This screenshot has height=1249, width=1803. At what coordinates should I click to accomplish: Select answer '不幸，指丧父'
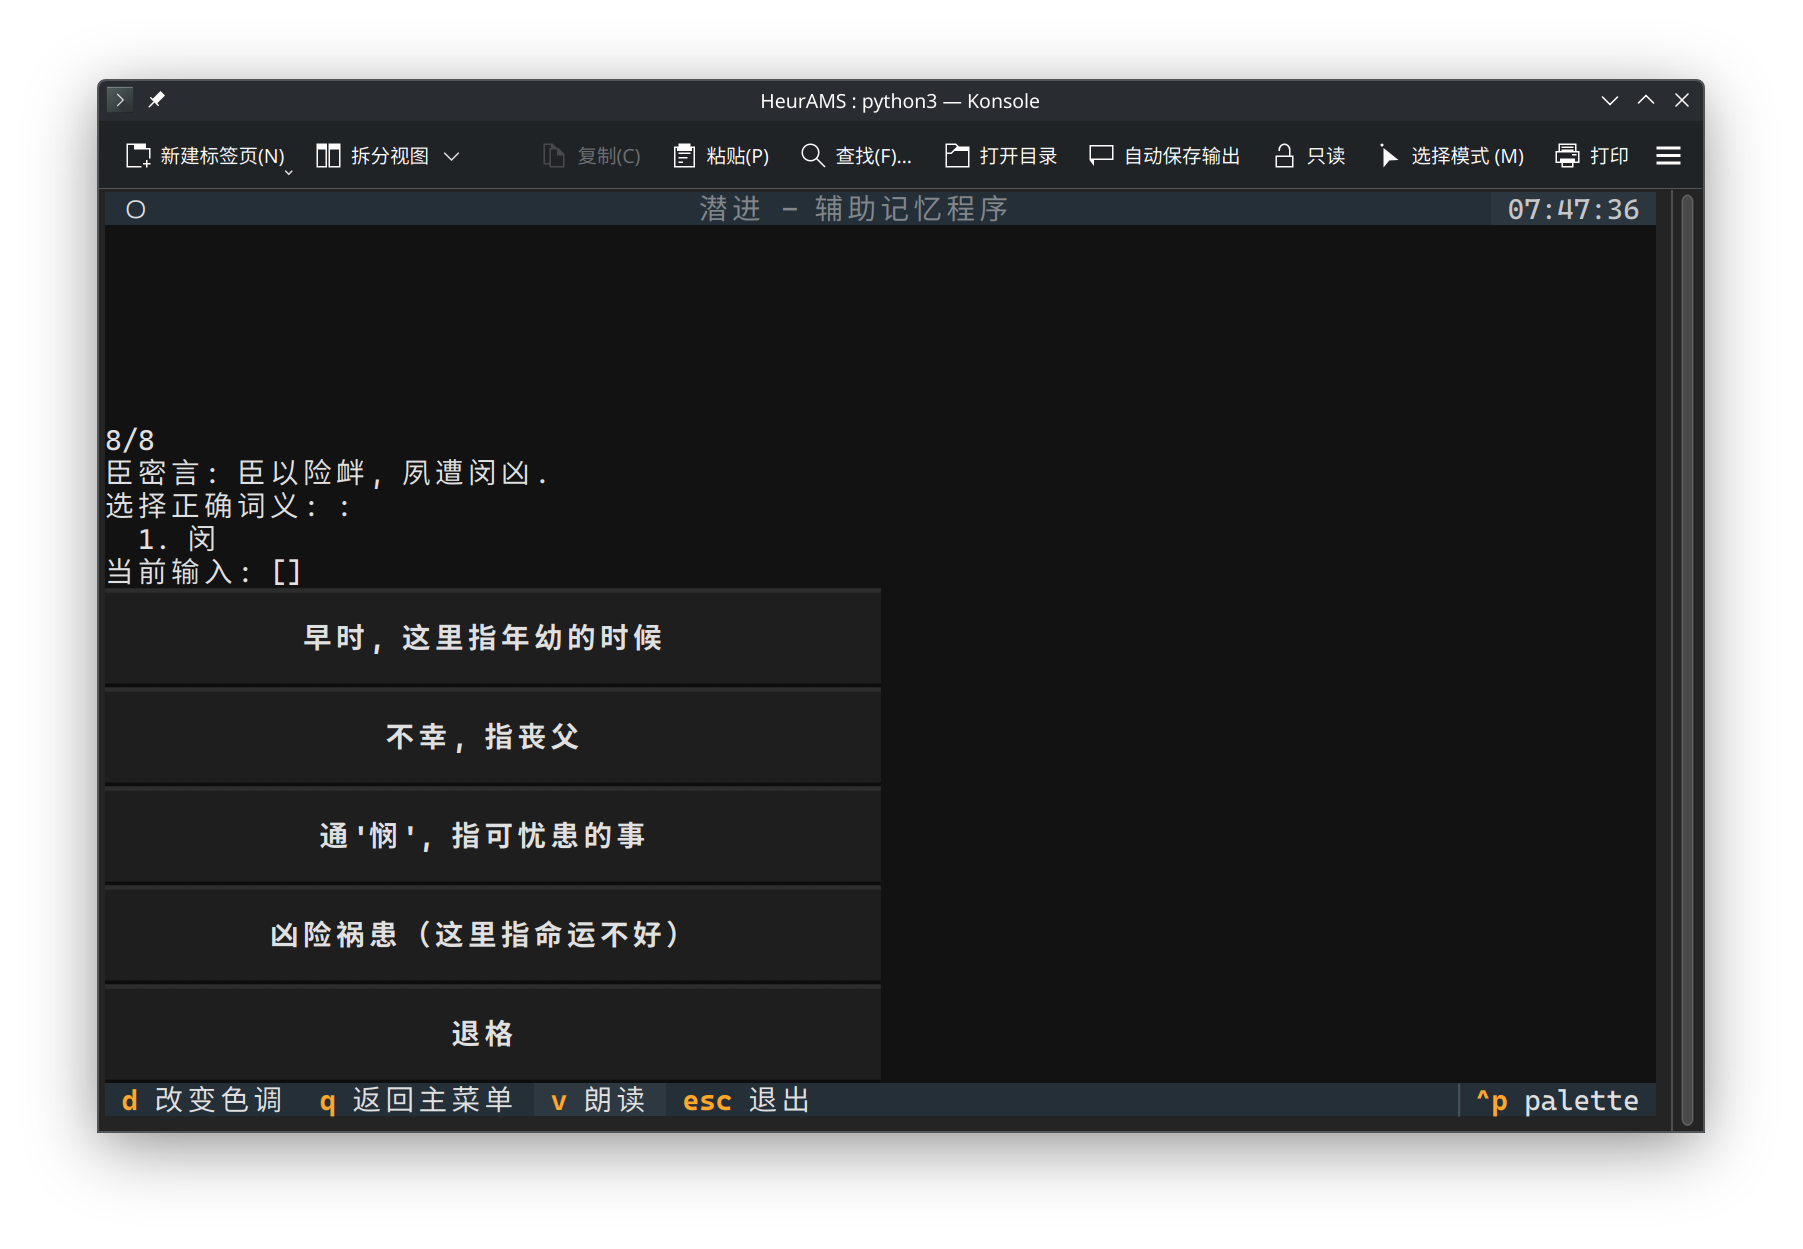492,737
